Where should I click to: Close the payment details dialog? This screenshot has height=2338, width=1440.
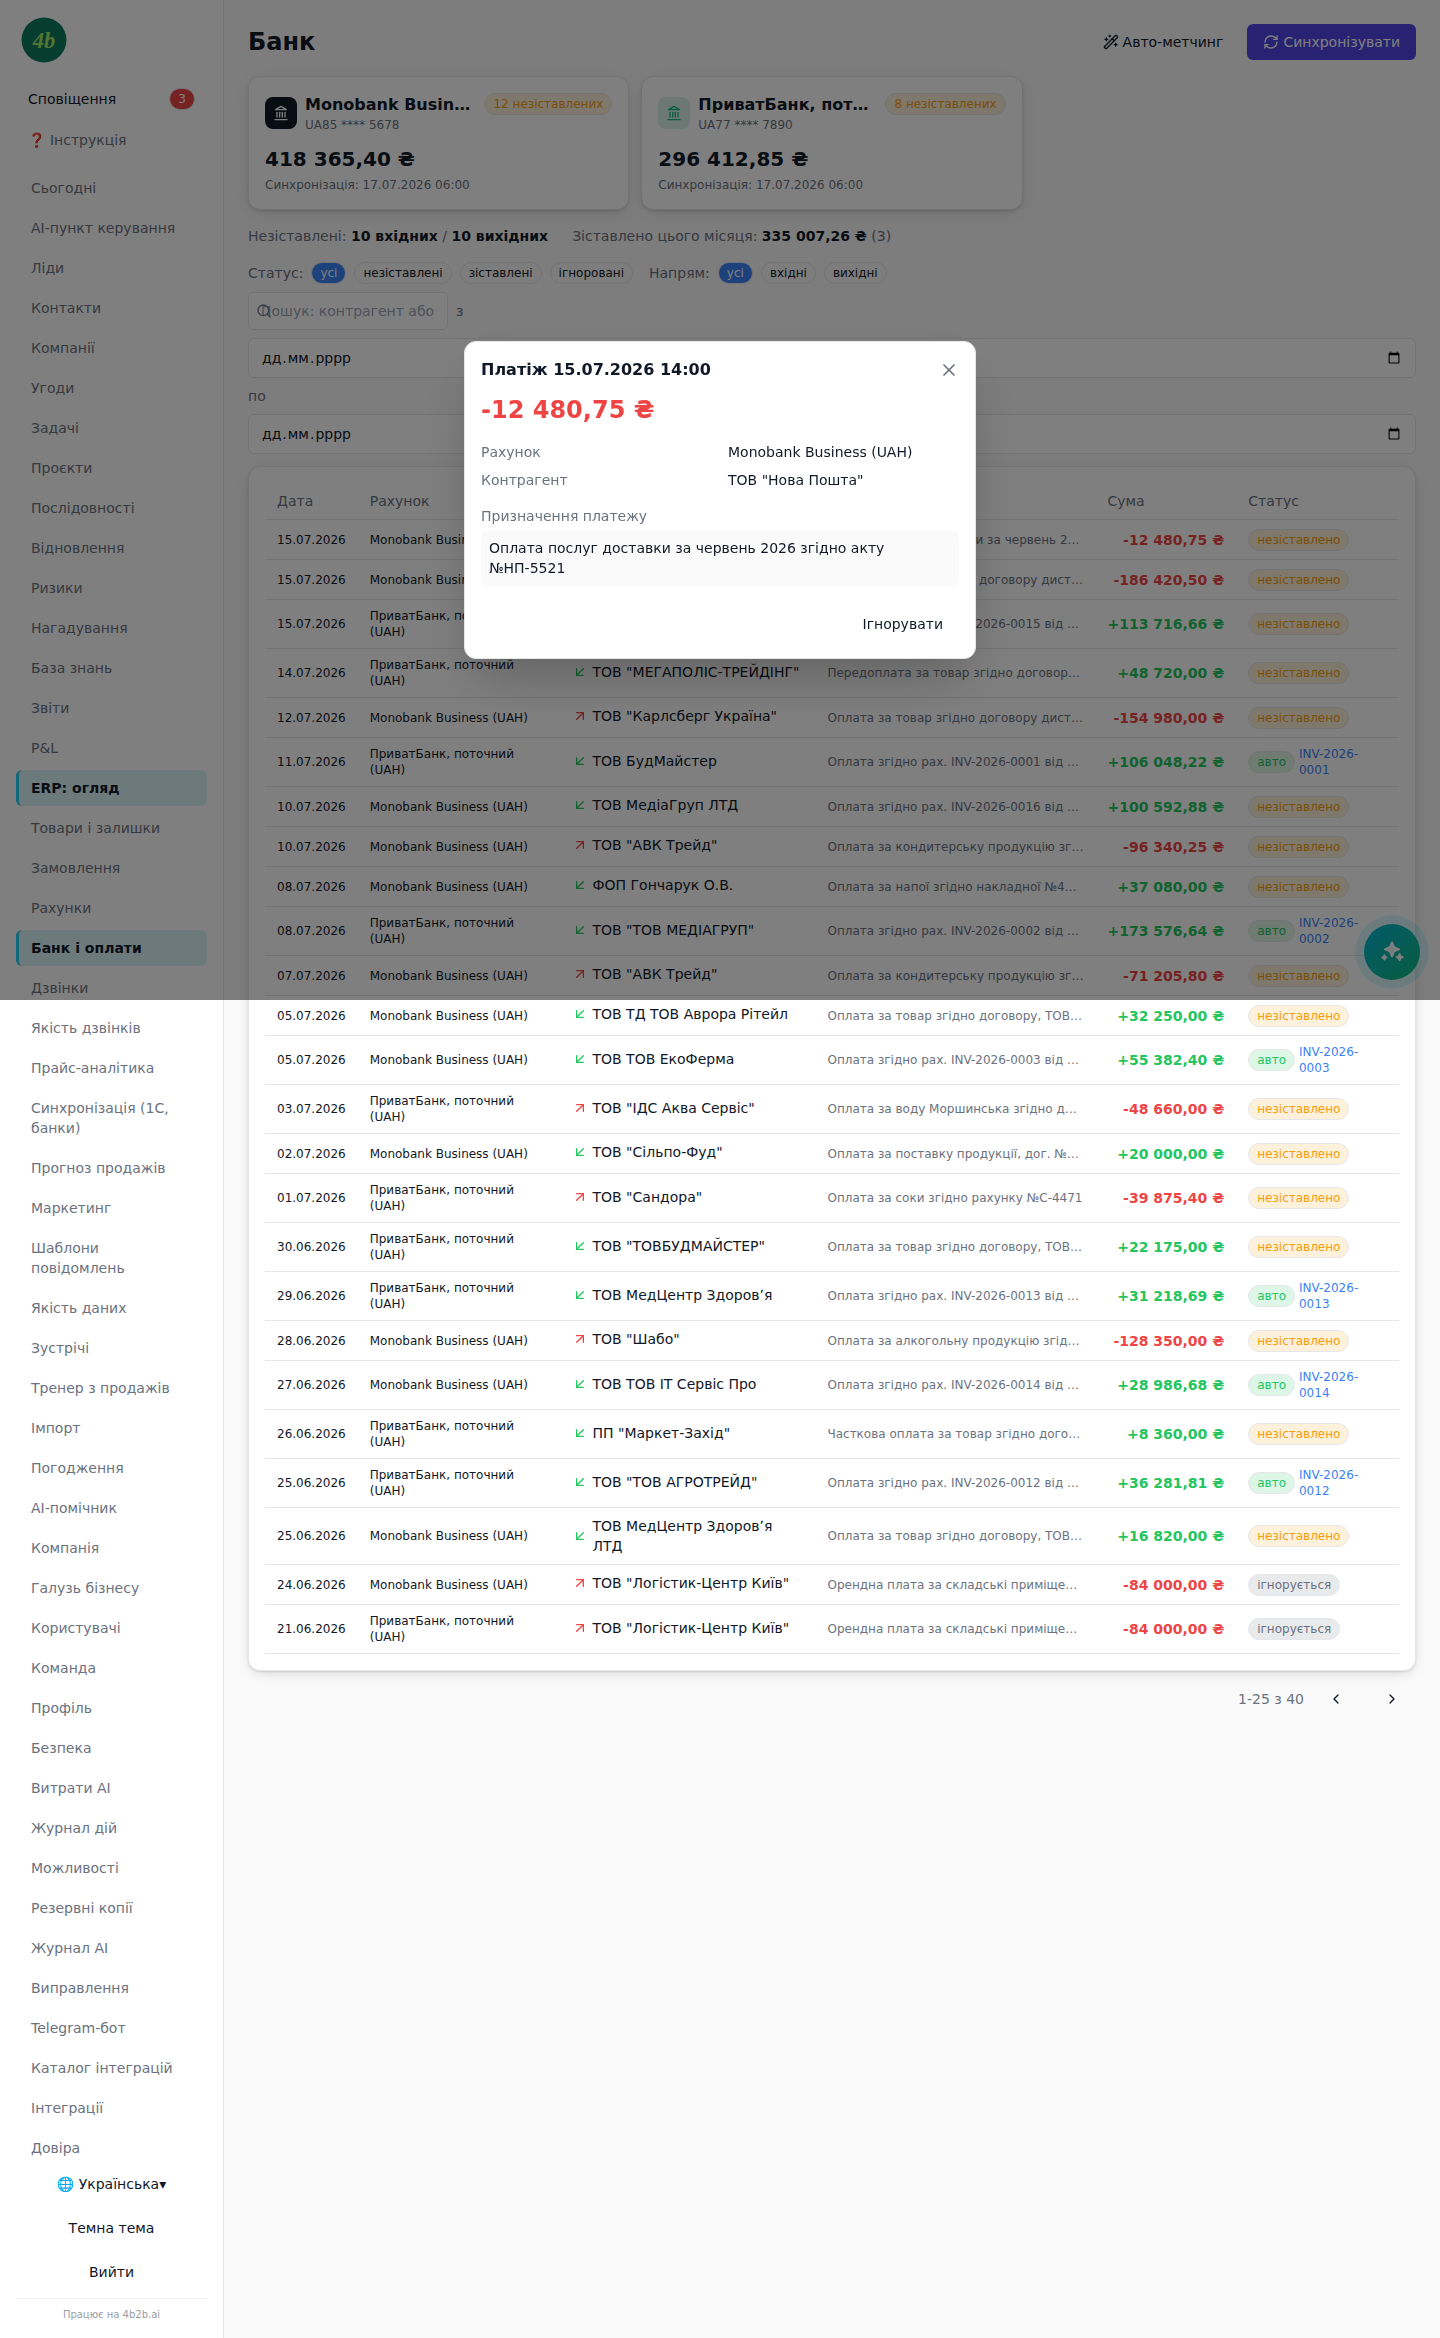click(949, 370)
